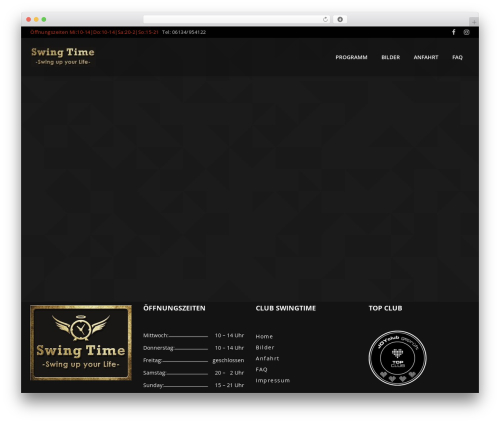
Task: Click the ÖFFNUNGSZEITEN footer heading
Action: (174, 308)
